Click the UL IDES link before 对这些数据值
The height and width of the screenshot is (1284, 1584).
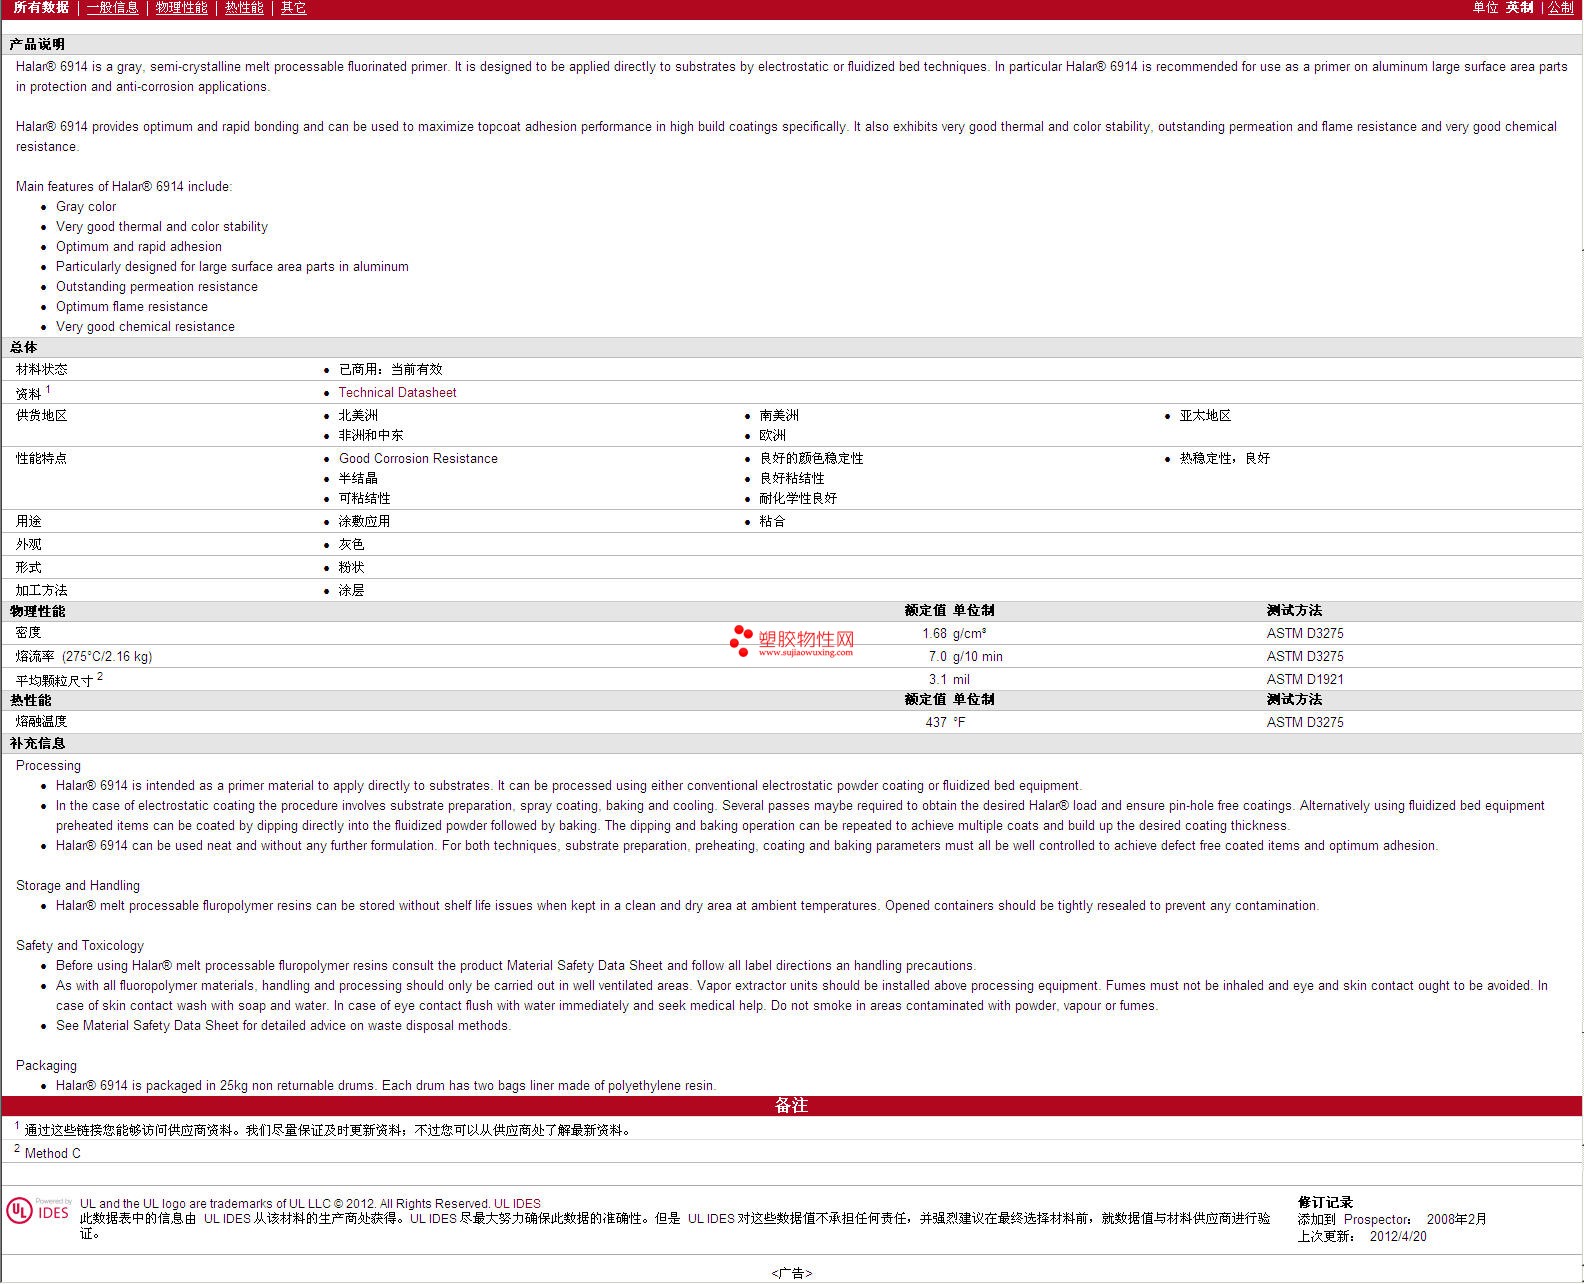pyautogui.click(x=711, y=1219)
